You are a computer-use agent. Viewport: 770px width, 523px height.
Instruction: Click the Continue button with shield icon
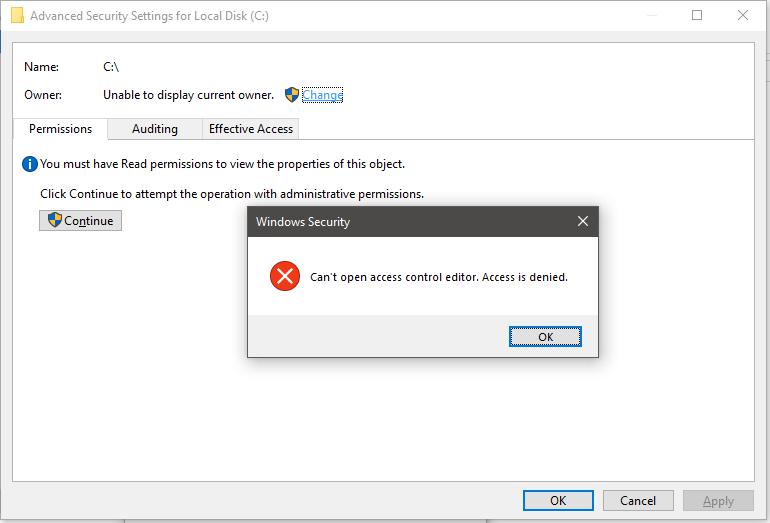tap(81, 220)
